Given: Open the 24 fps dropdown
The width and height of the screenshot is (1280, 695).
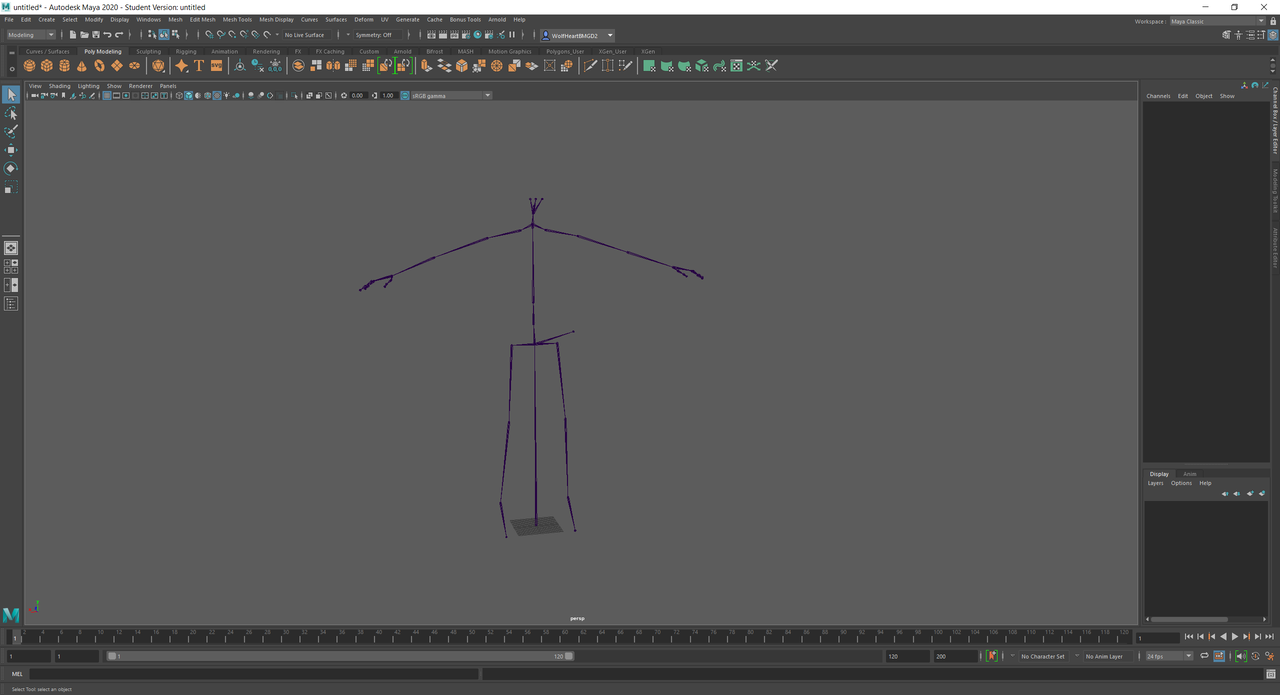Looking at the screenshot, I should [1168, 656].
